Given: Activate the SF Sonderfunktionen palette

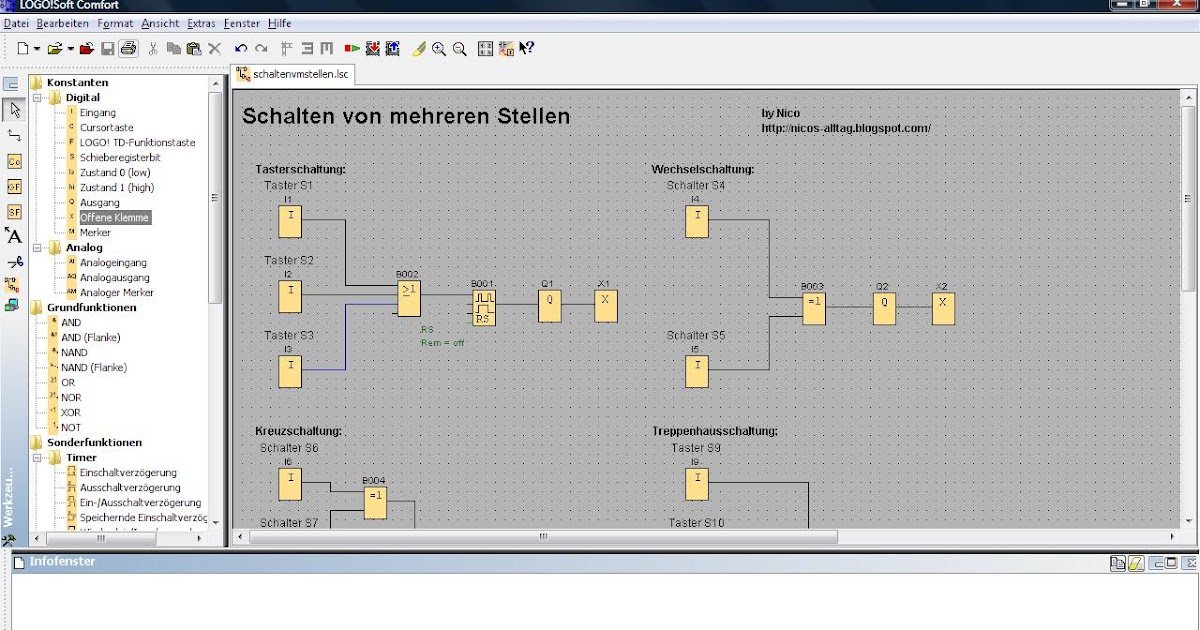Looking at the screenshot, I should (14, 211).
